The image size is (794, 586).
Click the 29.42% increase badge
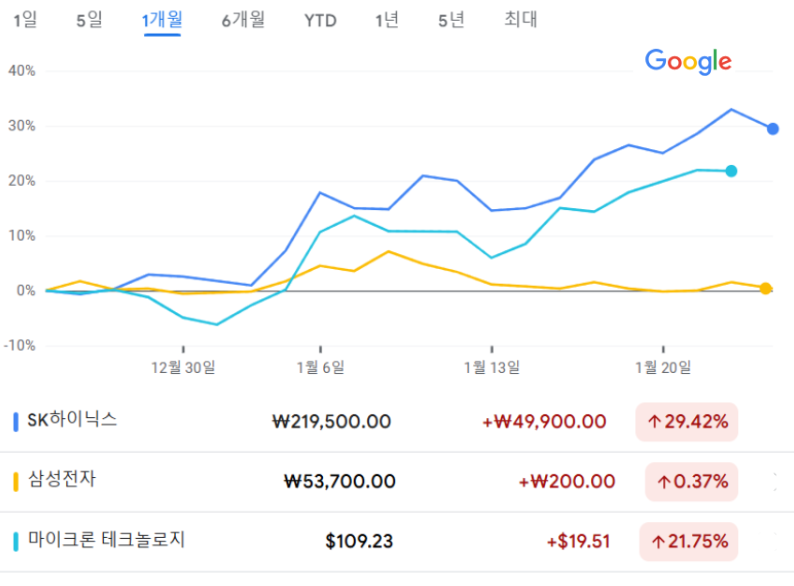(687, 422)
